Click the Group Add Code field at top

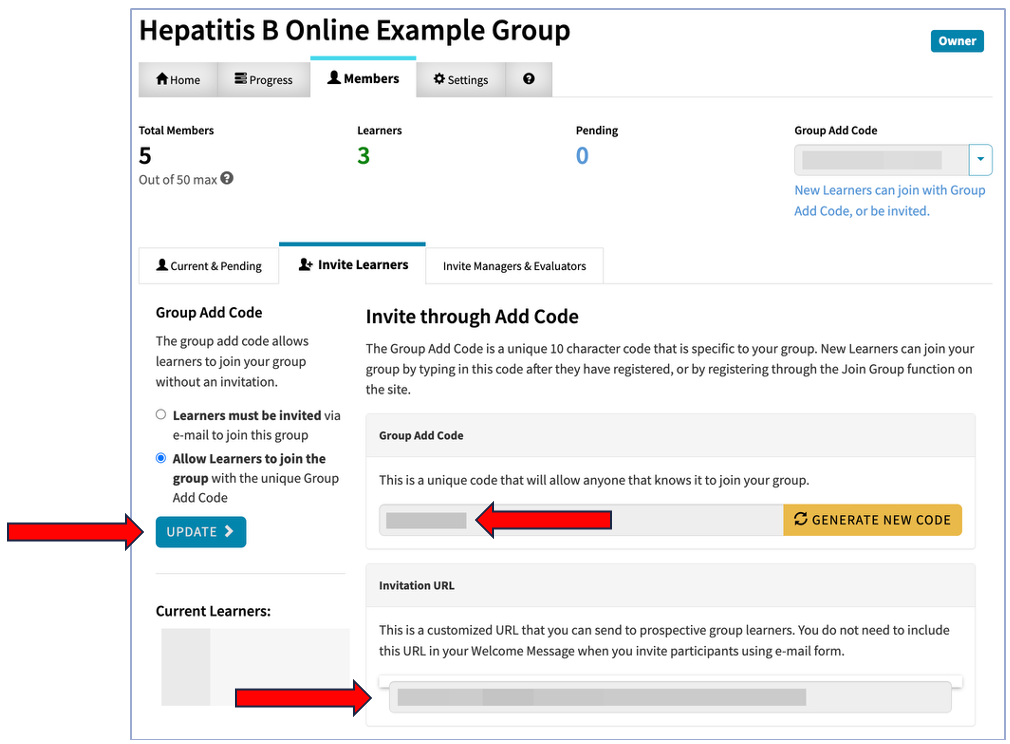pos(880,160)
